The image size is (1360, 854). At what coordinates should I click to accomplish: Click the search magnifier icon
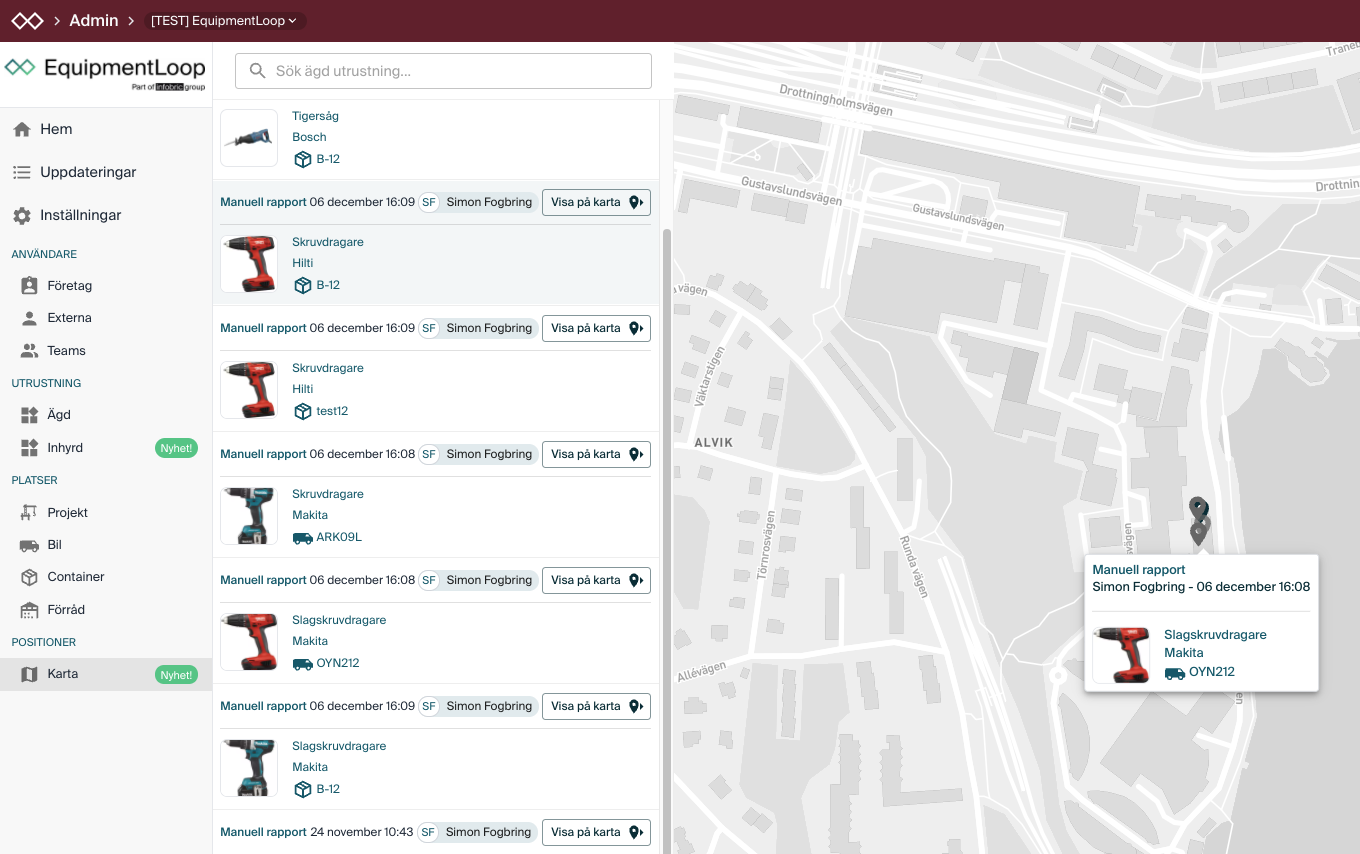pyautogui.click(x=257, y=71)
